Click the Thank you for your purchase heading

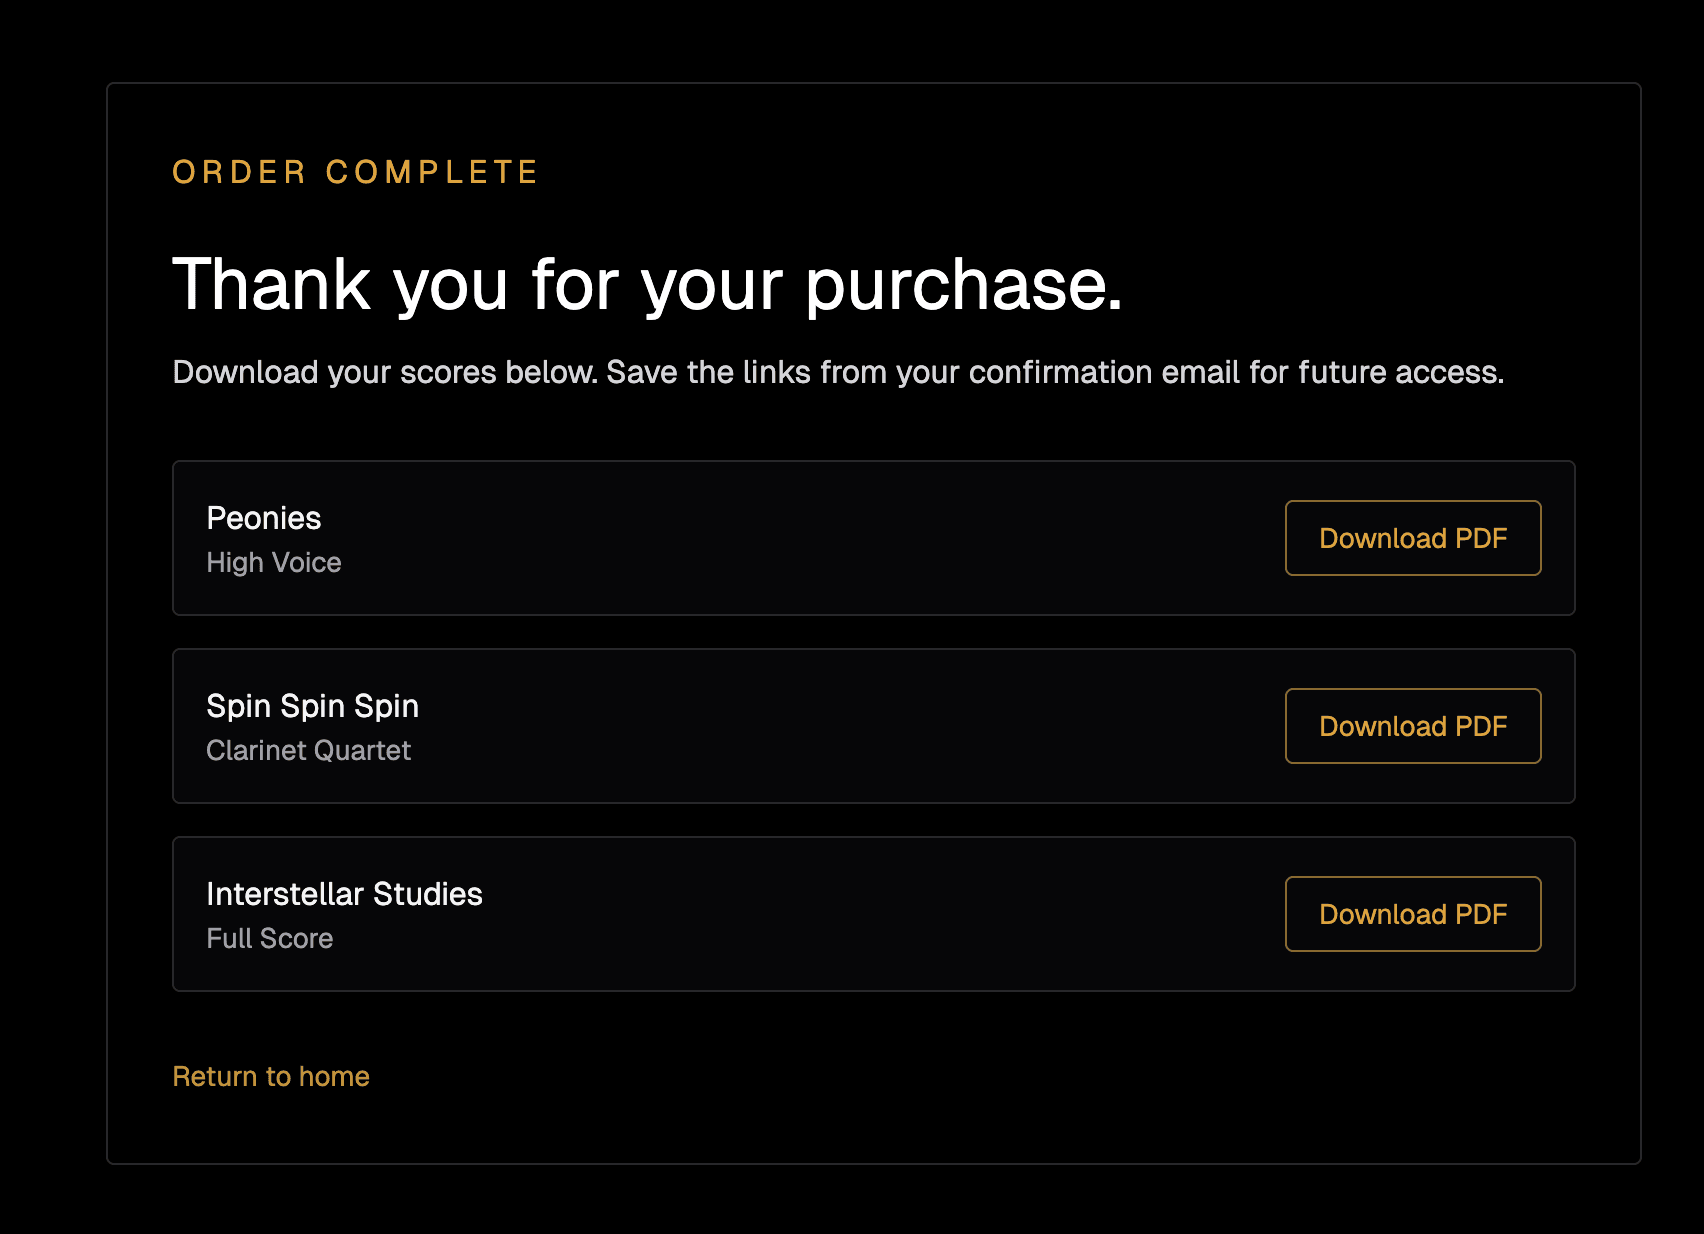coord(648,285)
